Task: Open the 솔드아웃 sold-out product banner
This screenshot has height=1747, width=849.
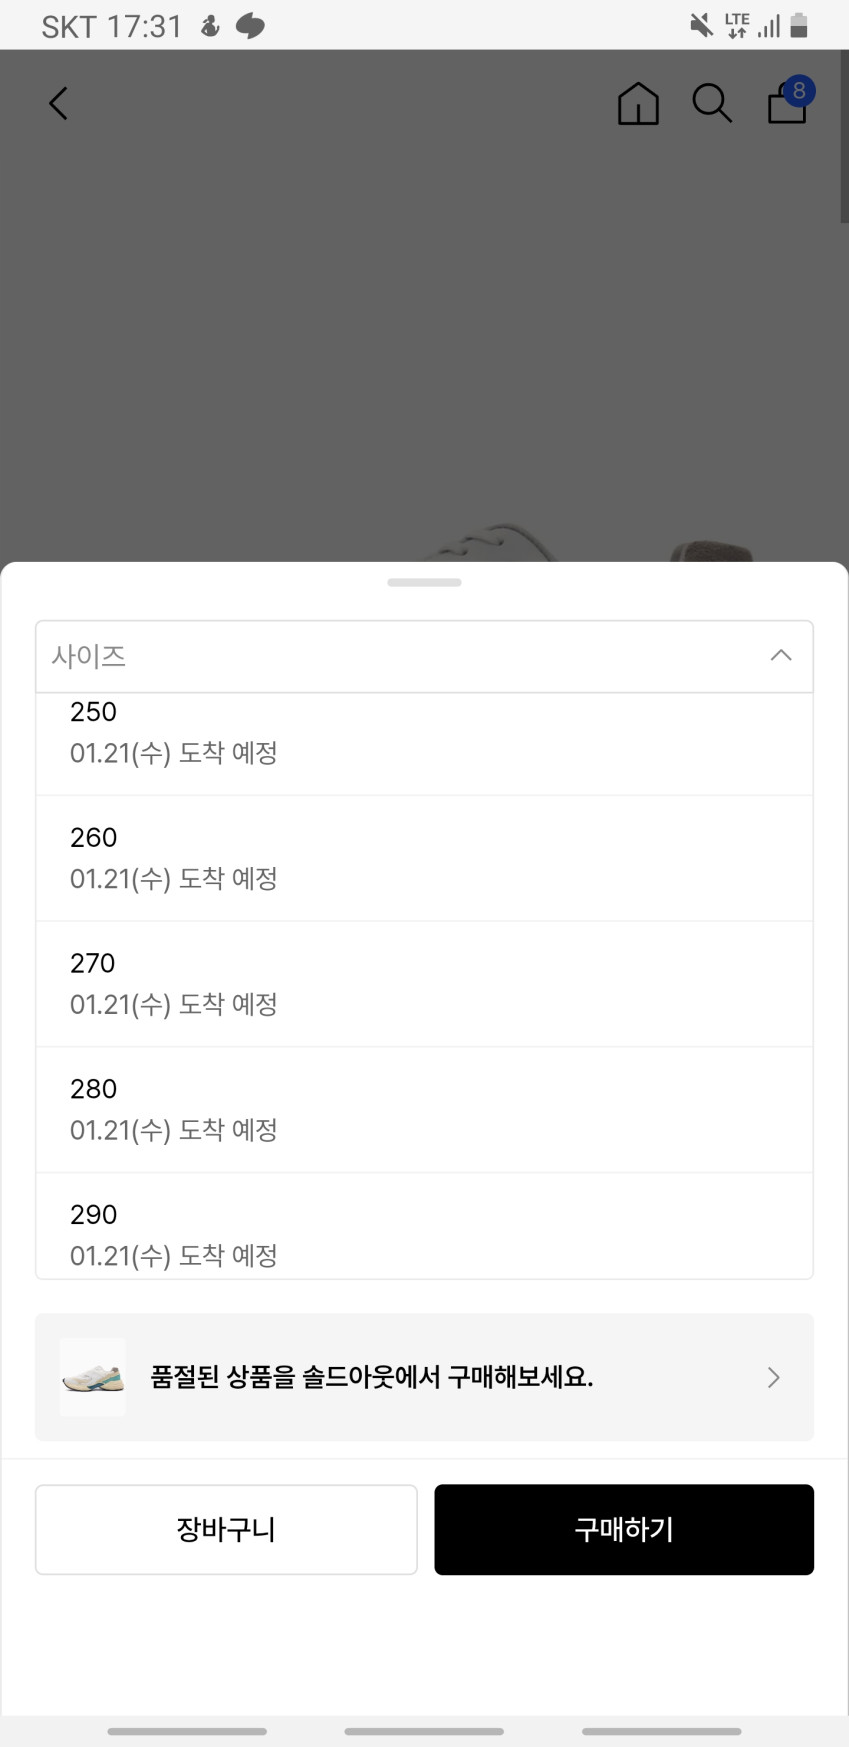Action: [x=424, y=1377]
